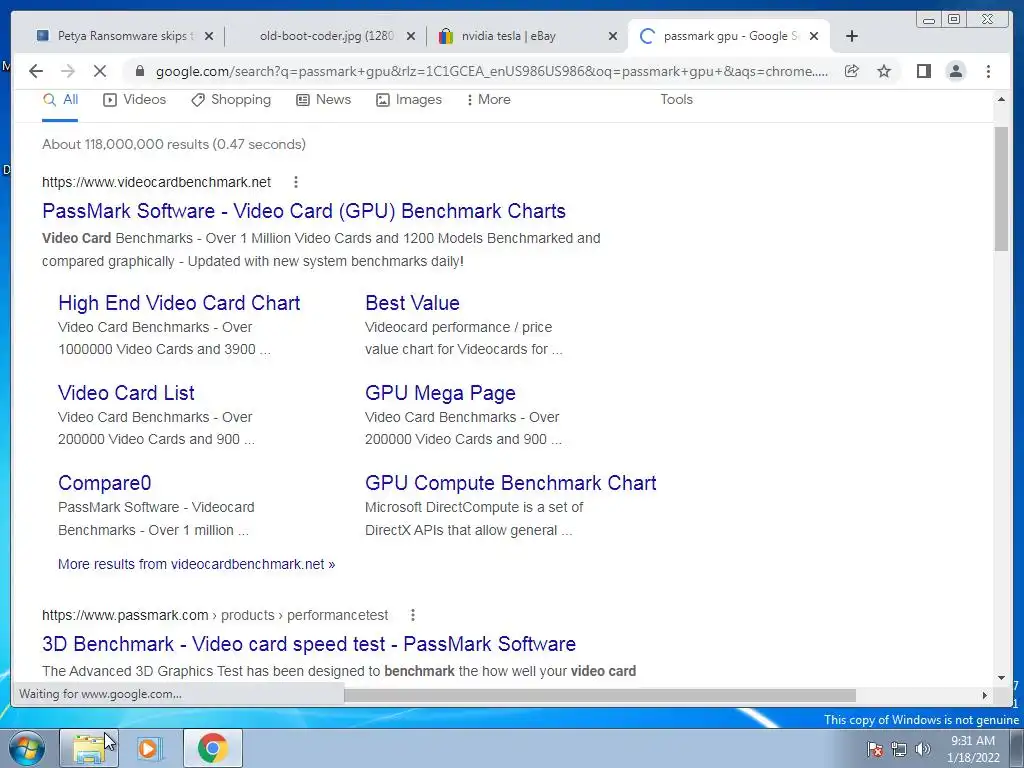
Task: Click the lock icon in address bar
Action: [139, 71]
